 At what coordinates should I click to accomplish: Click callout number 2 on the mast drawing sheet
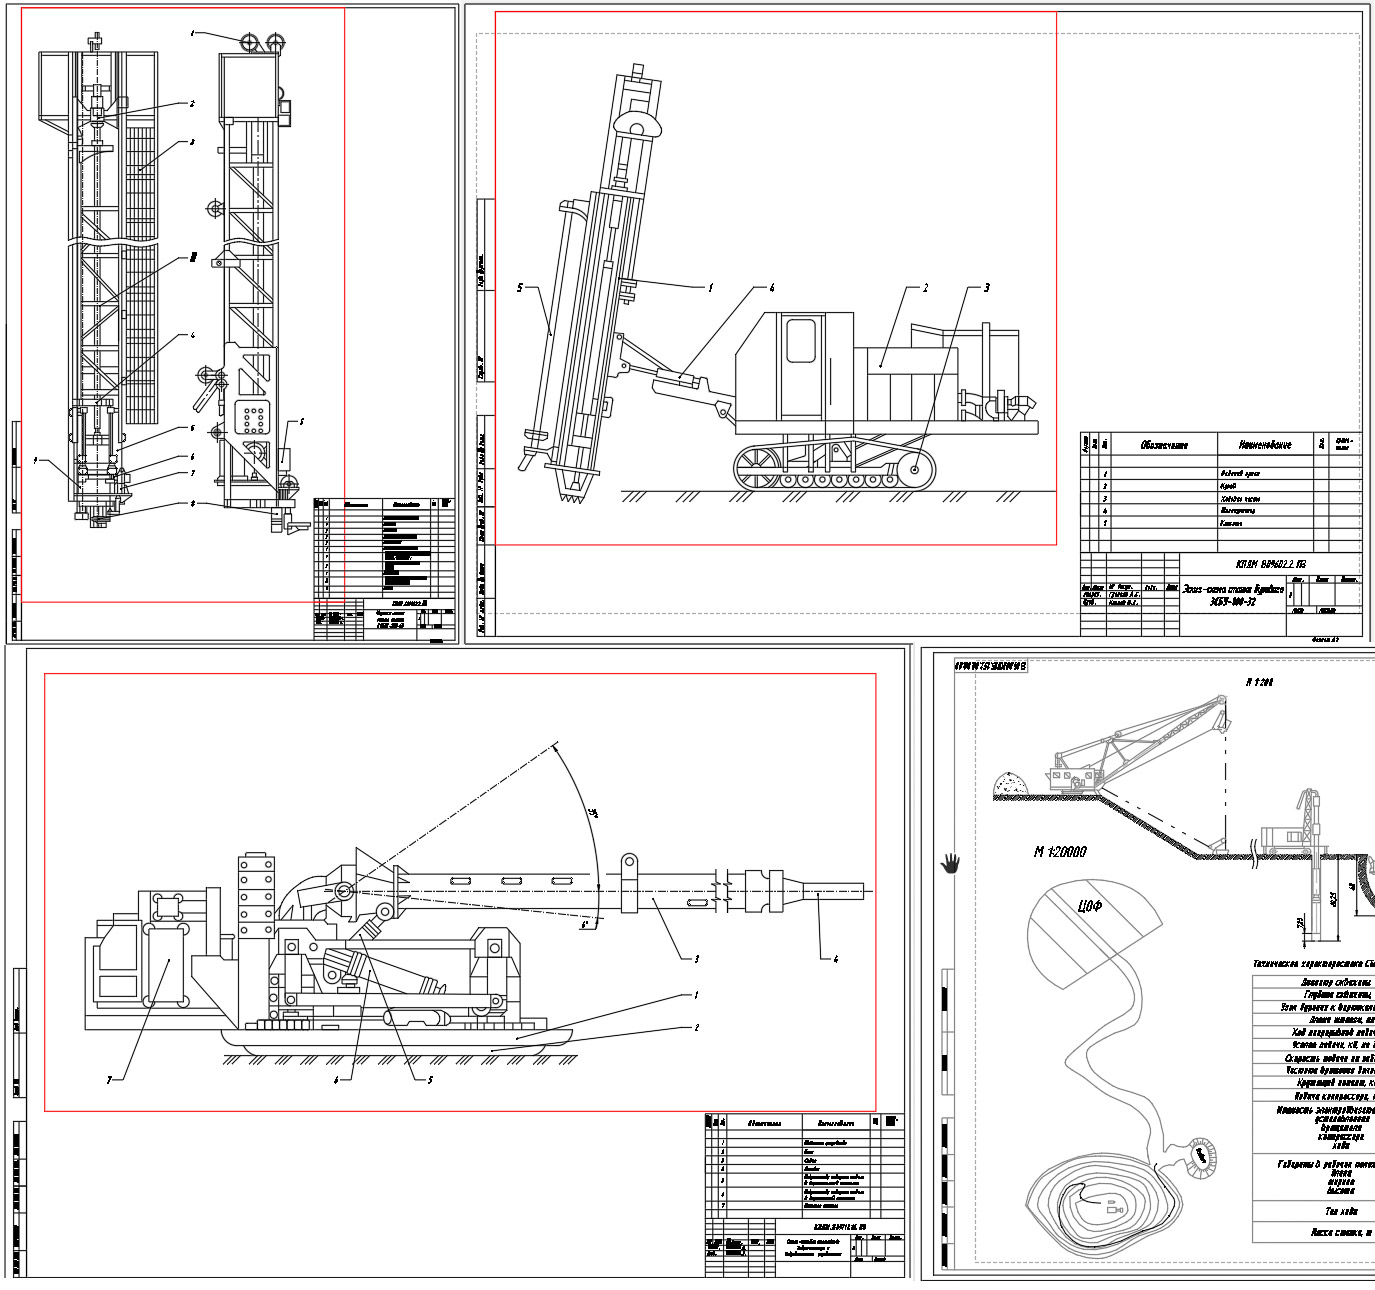(x=191, y=103)
